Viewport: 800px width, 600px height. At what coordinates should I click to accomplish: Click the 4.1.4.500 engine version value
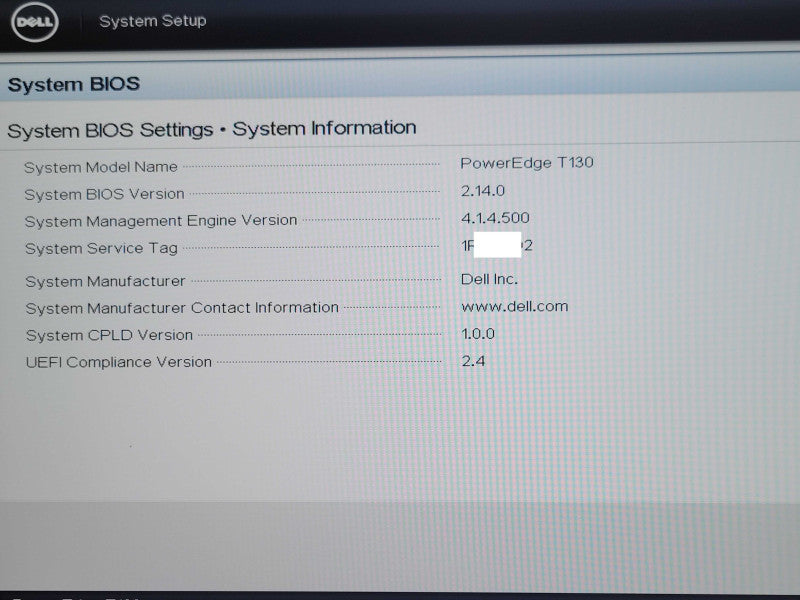495,218
